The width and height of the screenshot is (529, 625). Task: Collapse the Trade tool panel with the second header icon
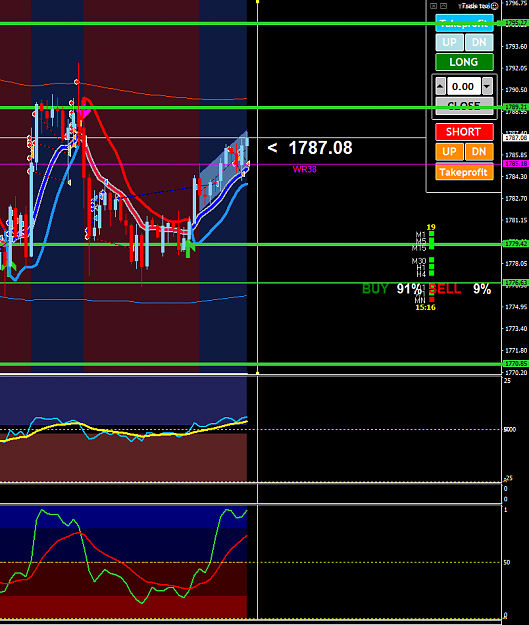(x=443, y=6)
